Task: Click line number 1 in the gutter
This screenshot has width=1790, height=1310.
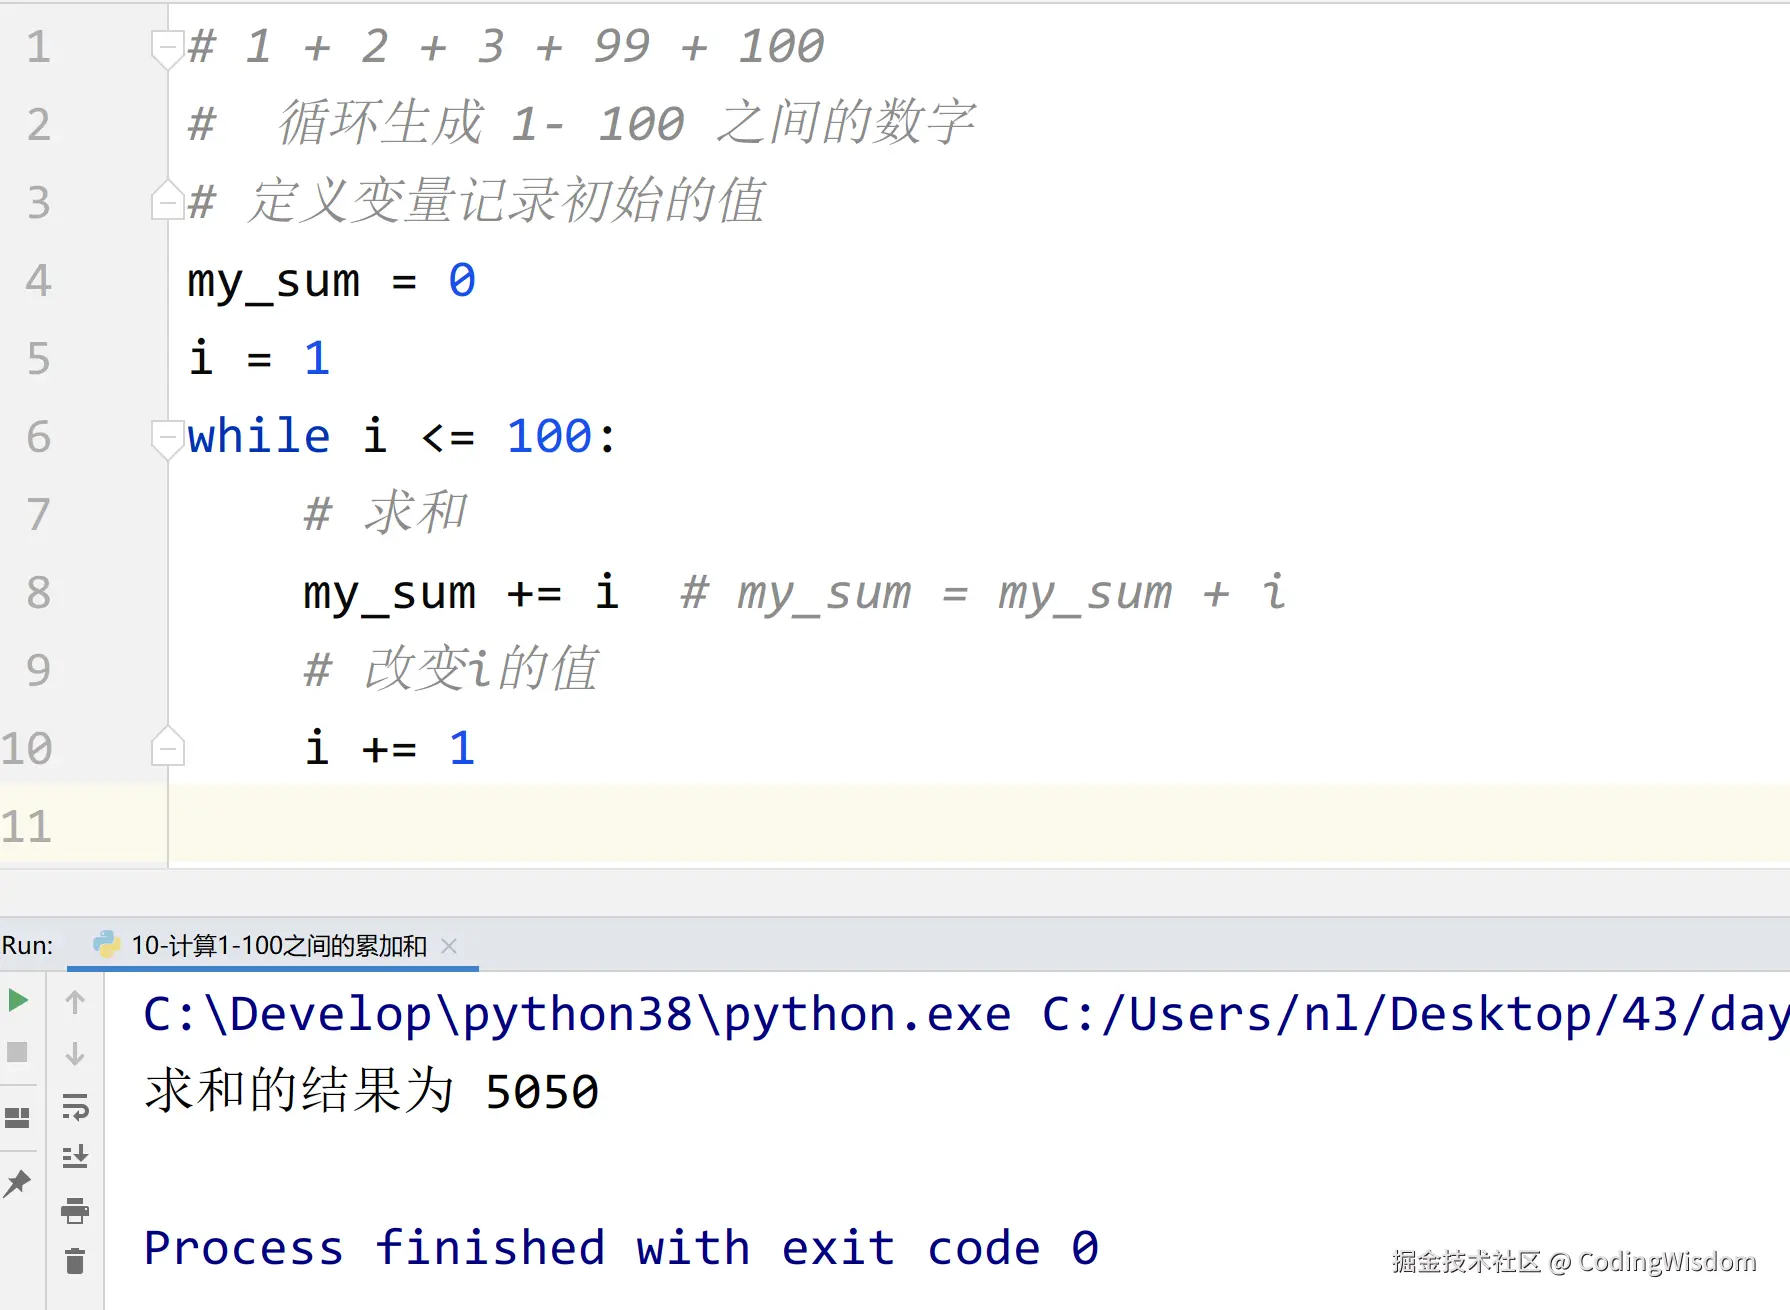Action: tap(38, 47)
